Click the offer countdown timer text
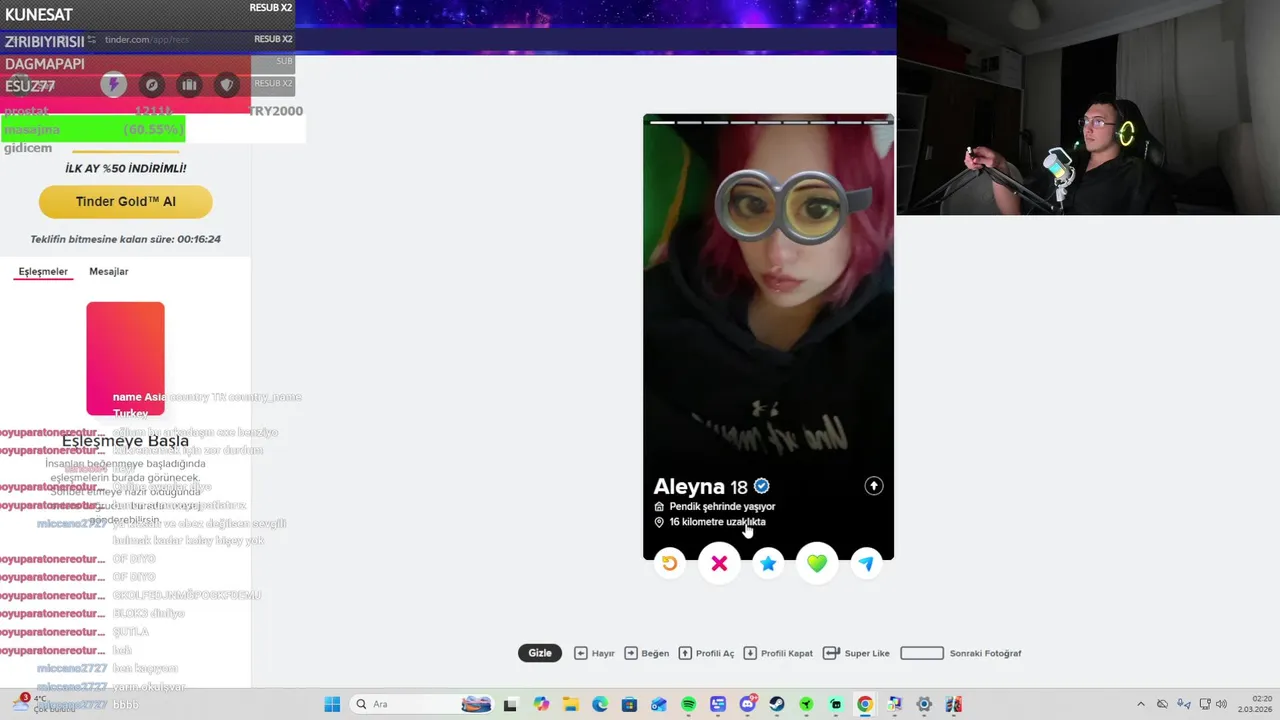The image size is (1280, 720). tap(125, 239)
